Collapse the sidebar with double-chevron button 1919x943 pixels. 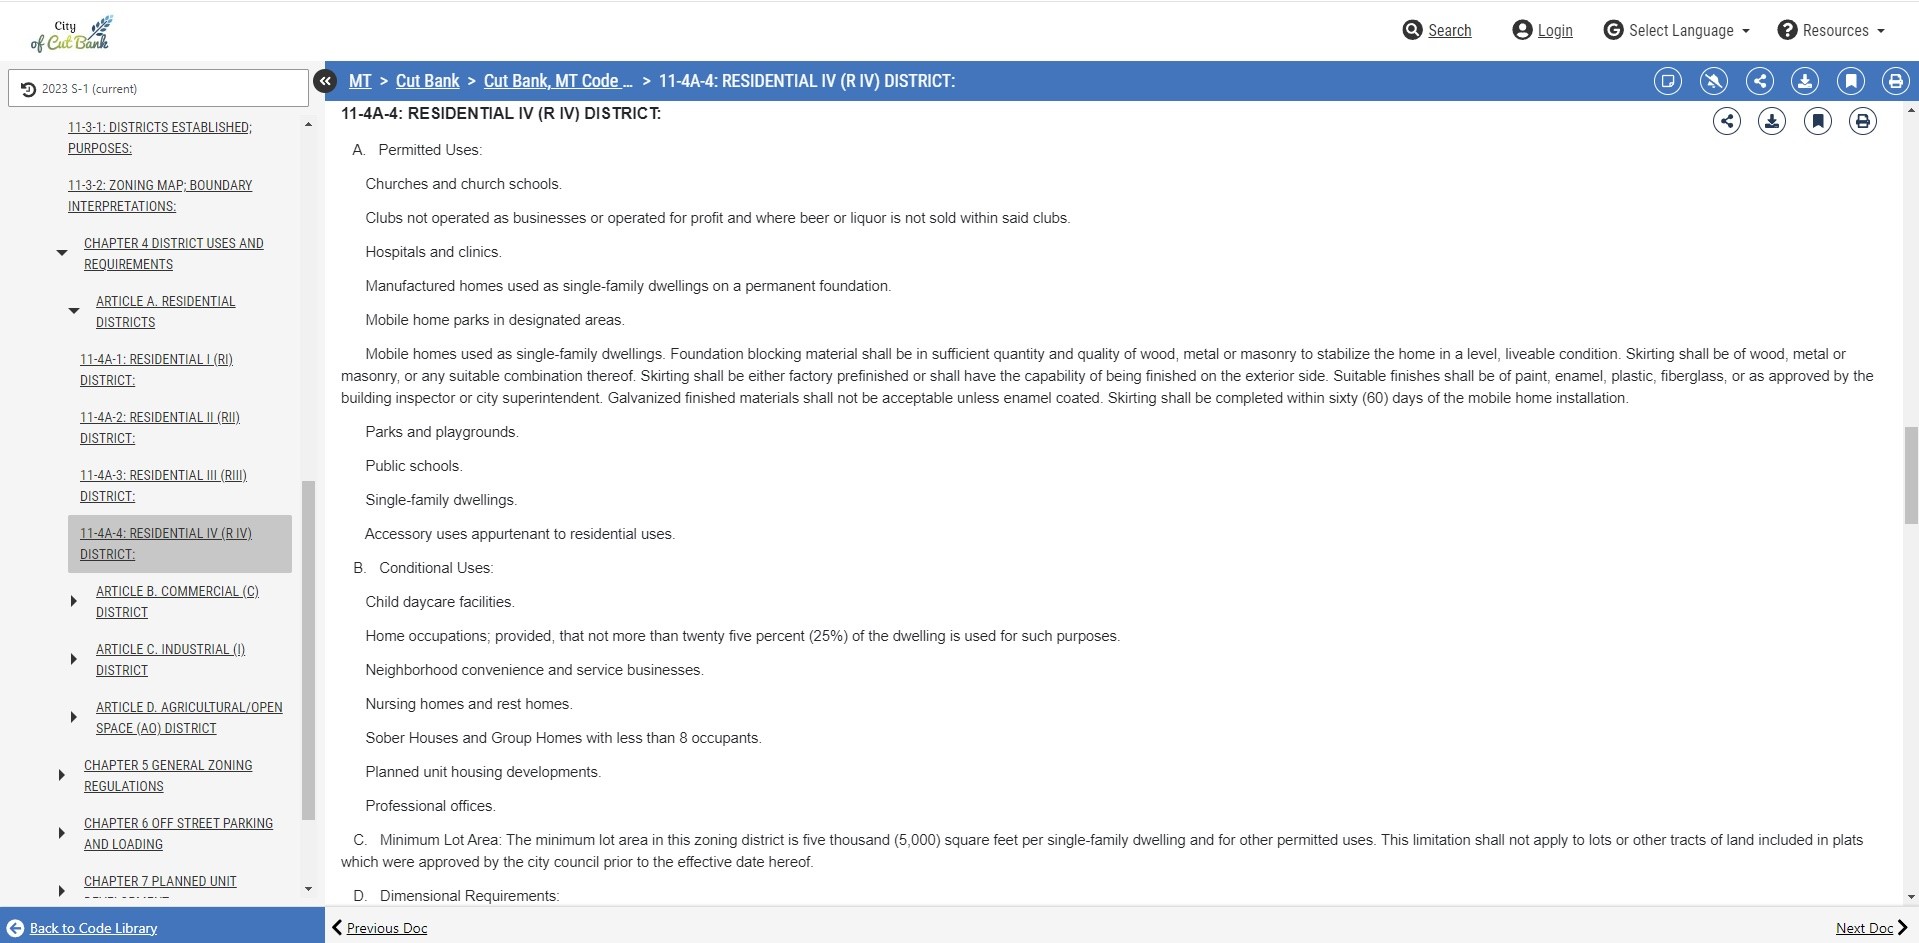[x=325, y=81]
